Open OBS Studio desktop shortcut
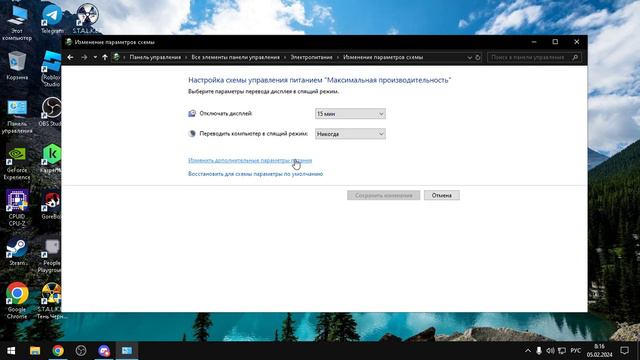640x360 pixels. coord(51,112)
